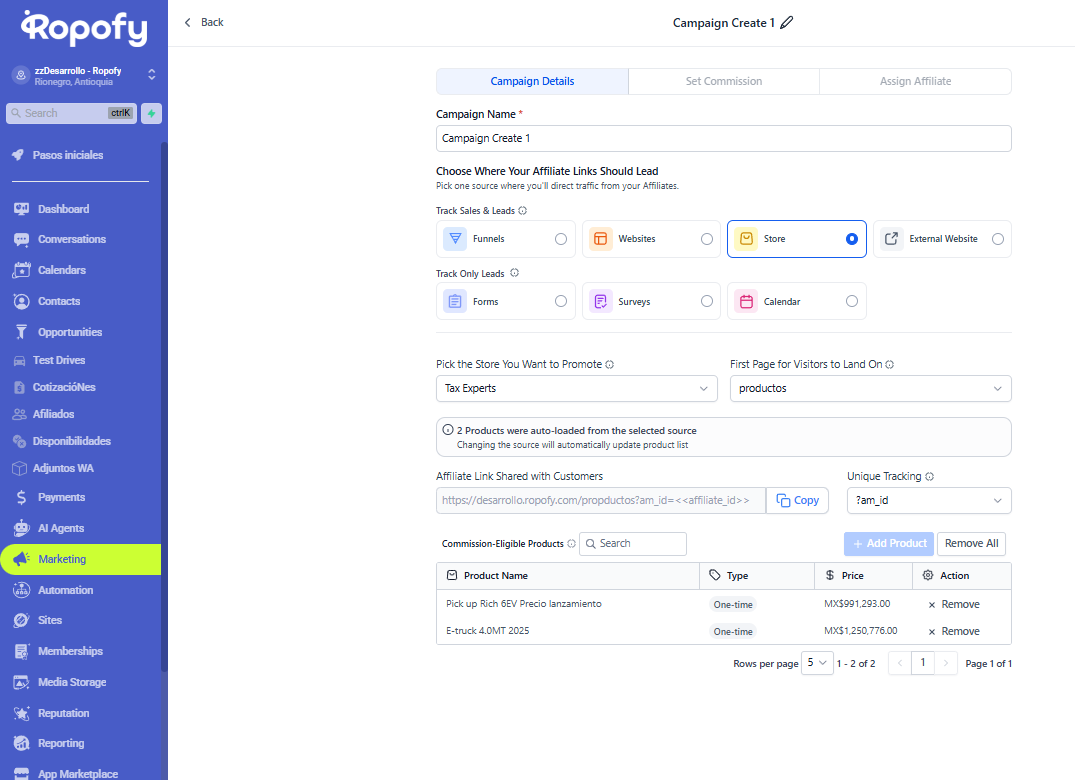The width and height of the screenshot is (1075, 780).
Task: Switch to the Set Commission tab
Action: click(723, 81)
